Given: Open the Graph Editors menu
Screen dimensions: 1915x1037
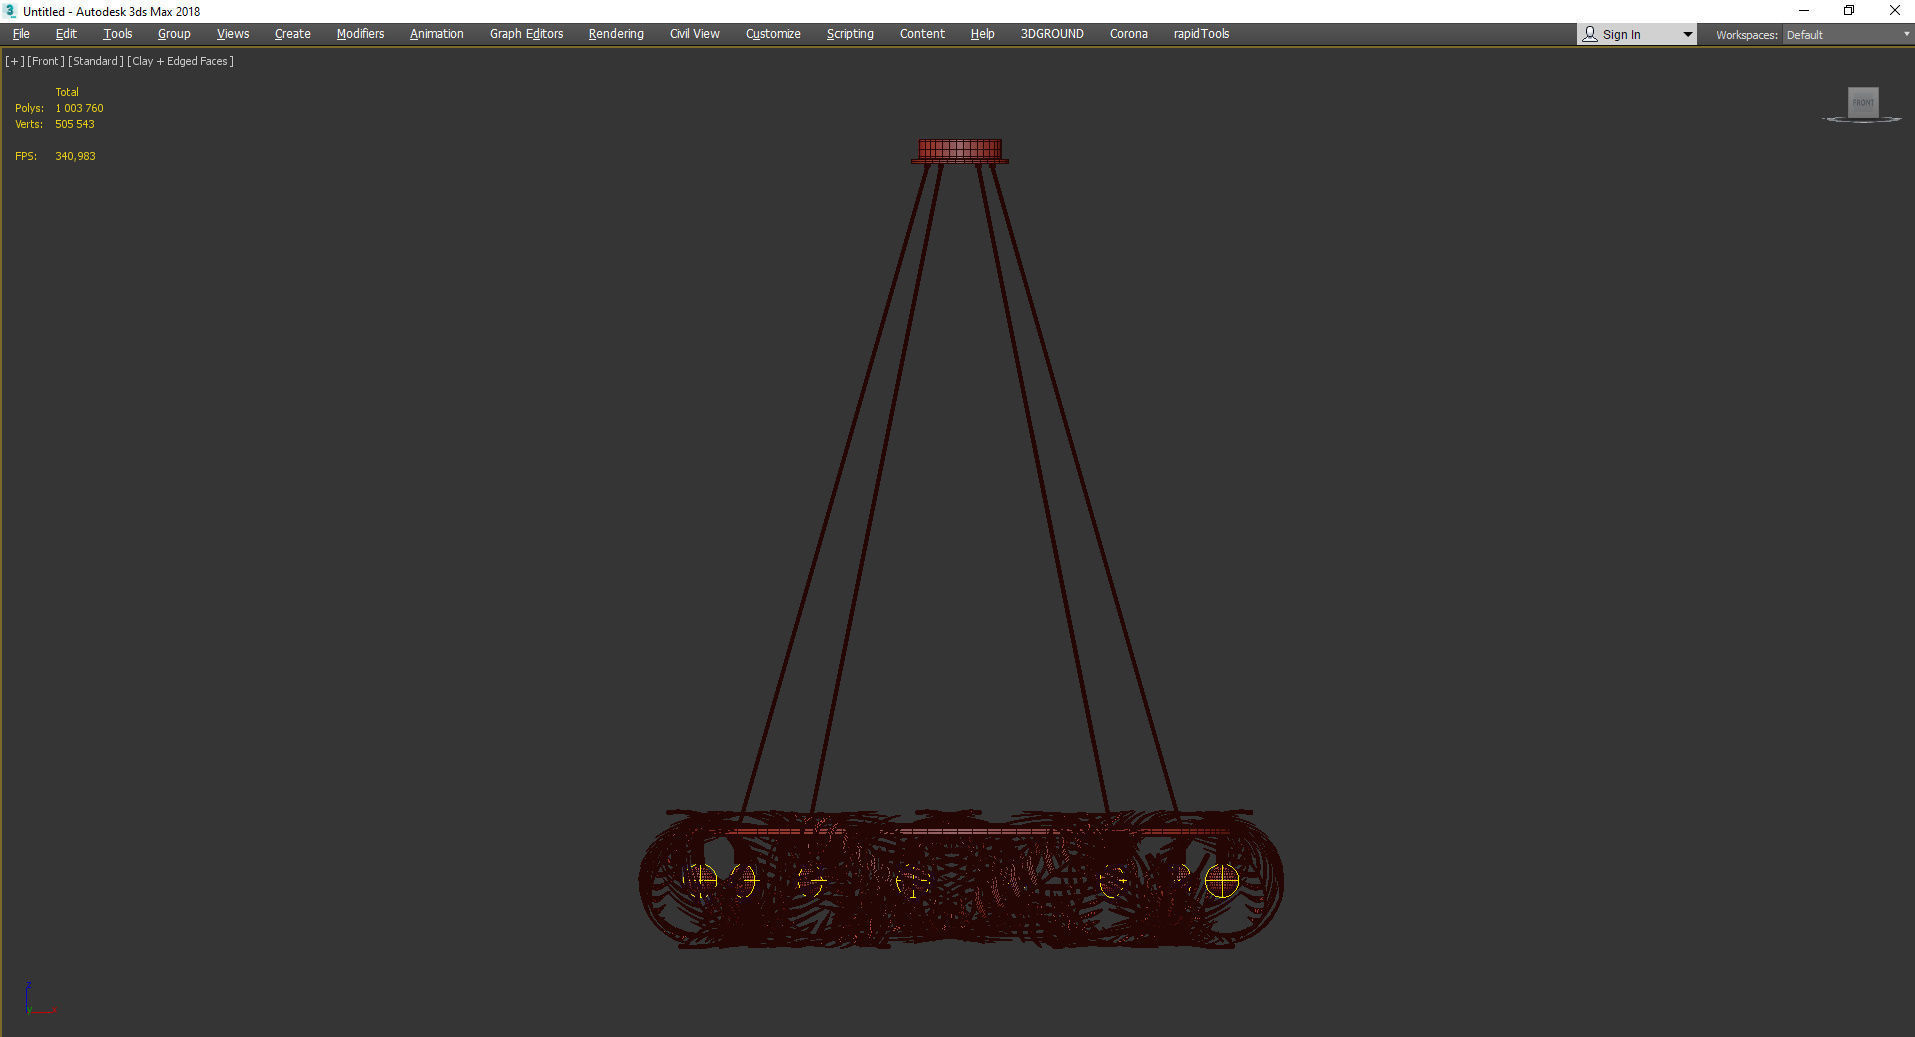Looking at the screenshot, I should 526,34.
